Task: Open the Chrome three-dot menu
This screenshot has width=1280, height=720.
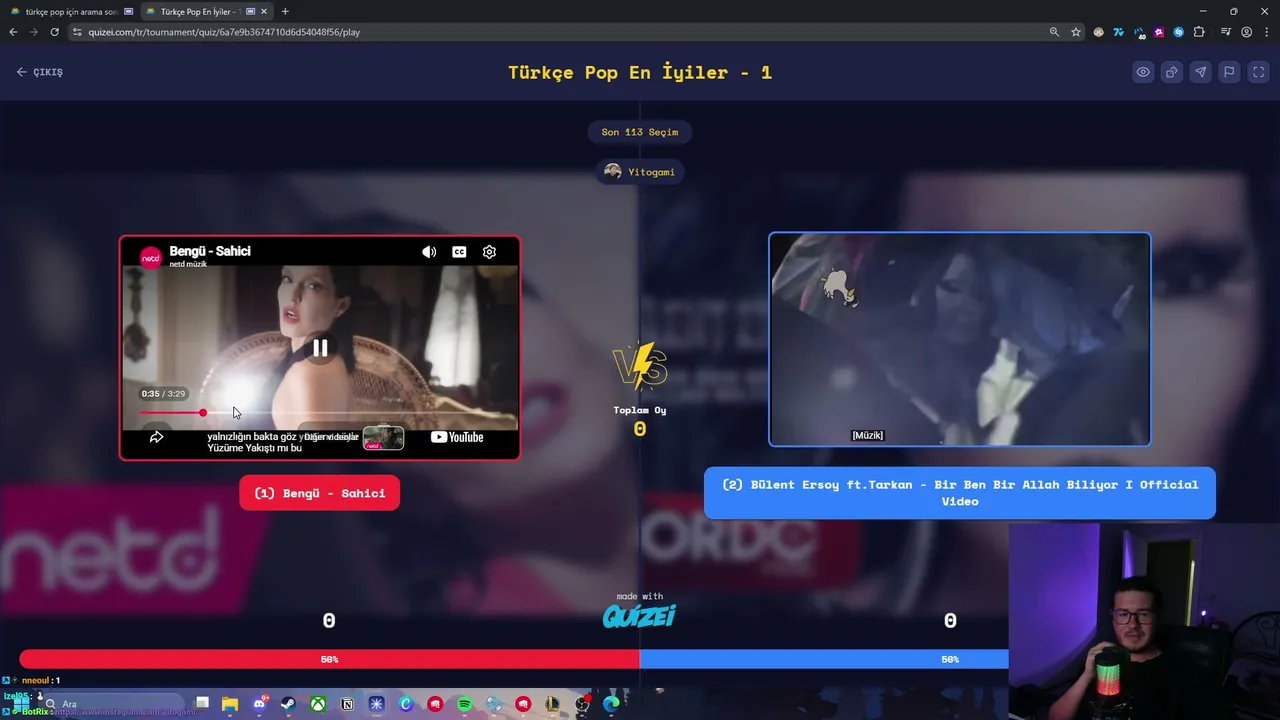Action: click(1266, 32)
